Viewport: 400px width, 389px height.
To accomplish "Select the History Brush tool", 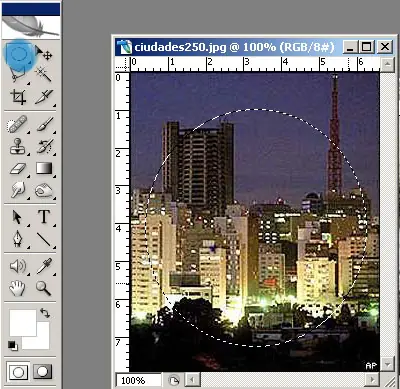I will tap(45, 146).
